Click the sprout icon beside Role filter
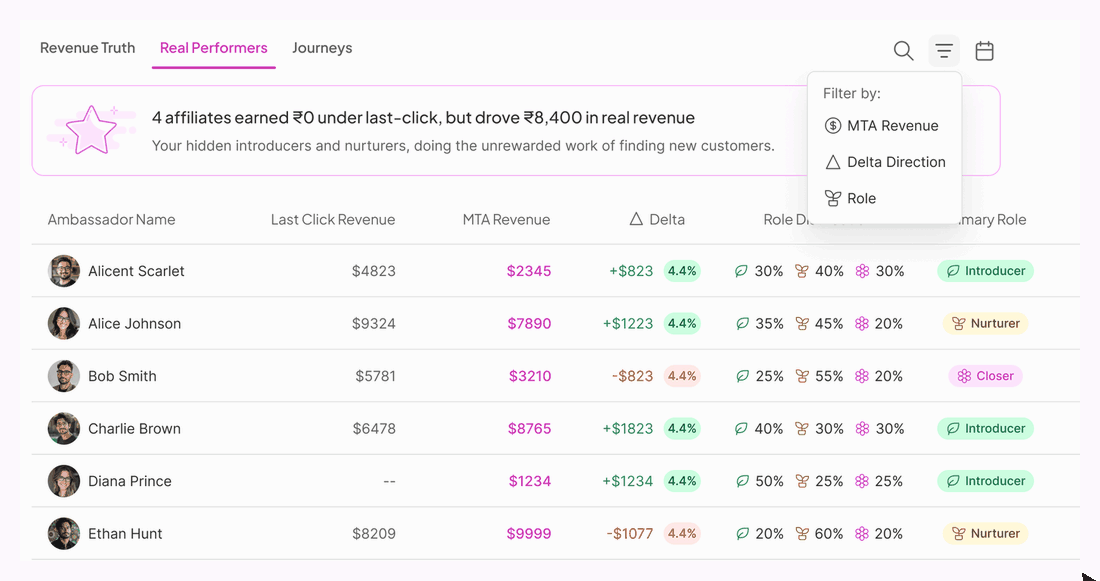This screenshot has height=581, width=1100. (x=833, y=199)
